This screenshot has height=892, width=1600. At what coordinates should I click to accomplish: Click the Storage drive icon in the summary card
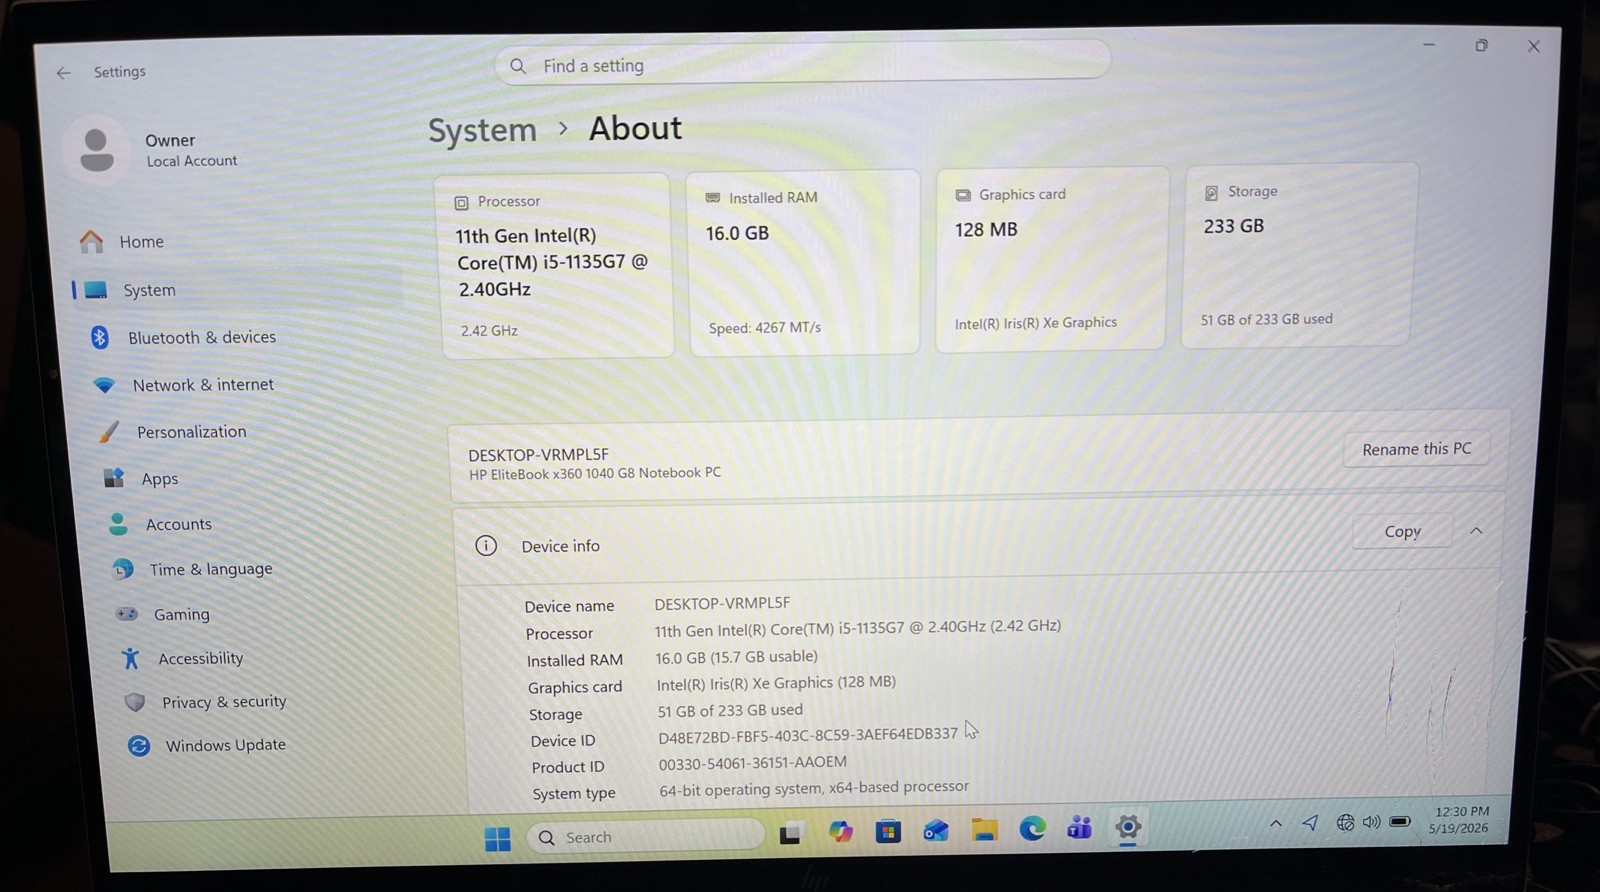(x=1211, y=193)
